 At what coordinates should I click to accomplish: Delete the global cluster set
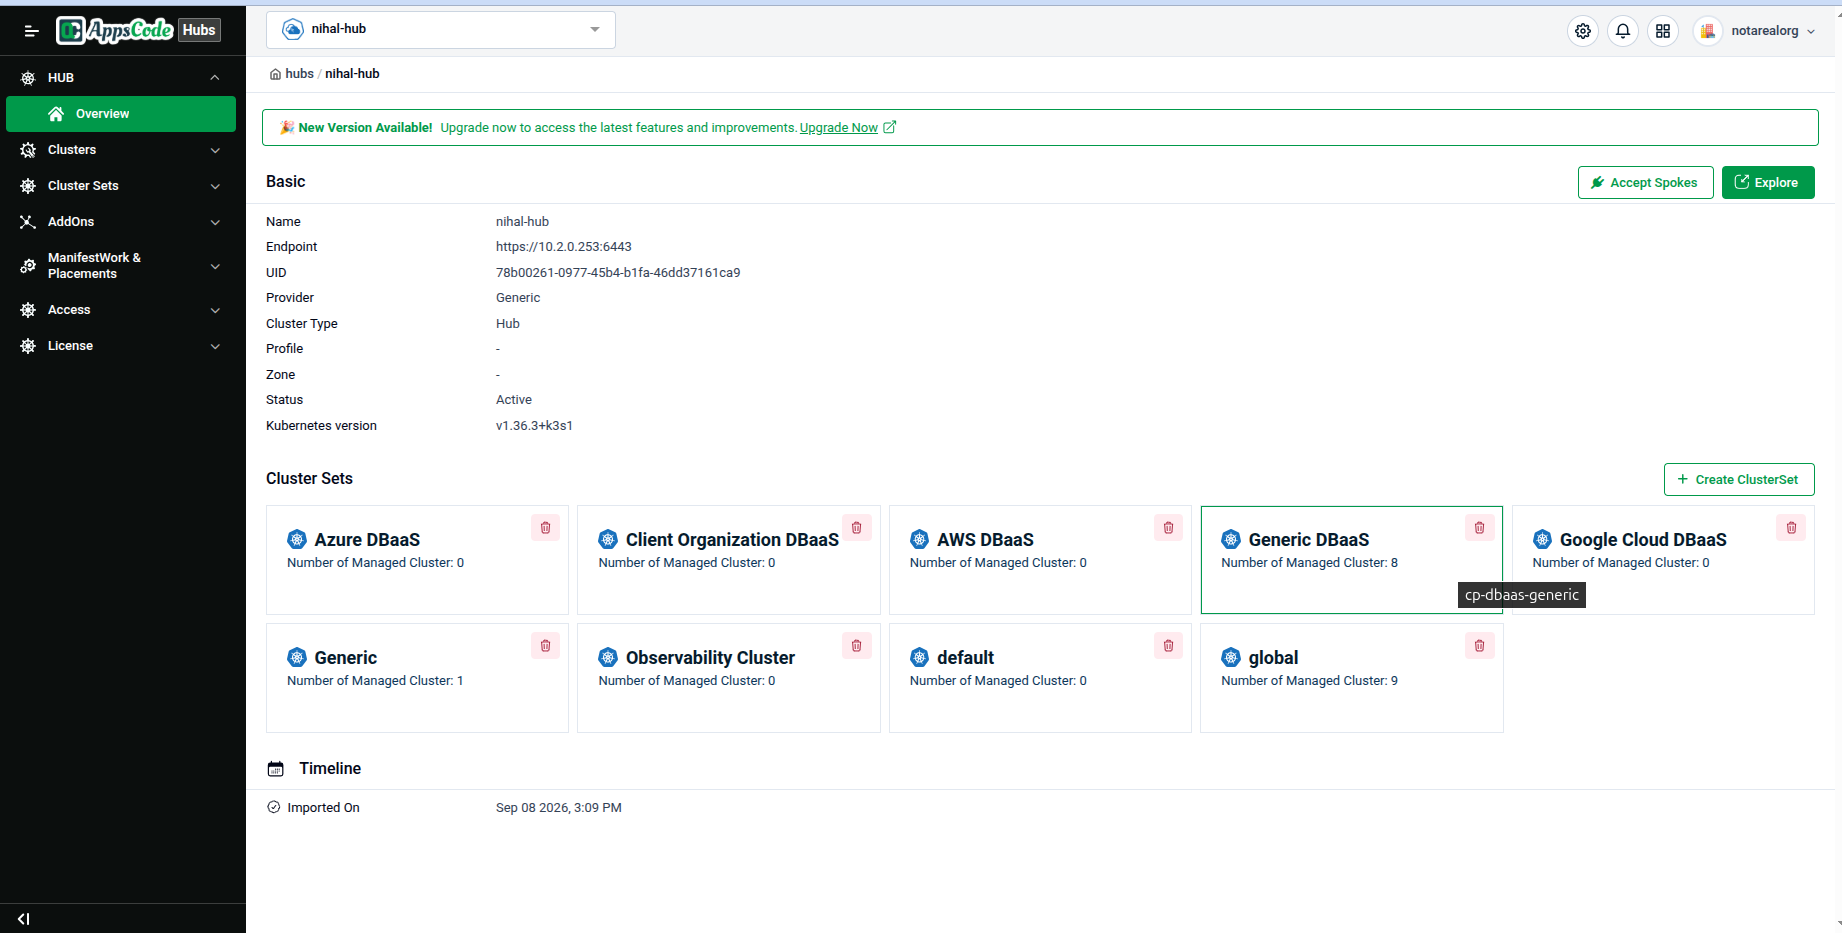1480,646
